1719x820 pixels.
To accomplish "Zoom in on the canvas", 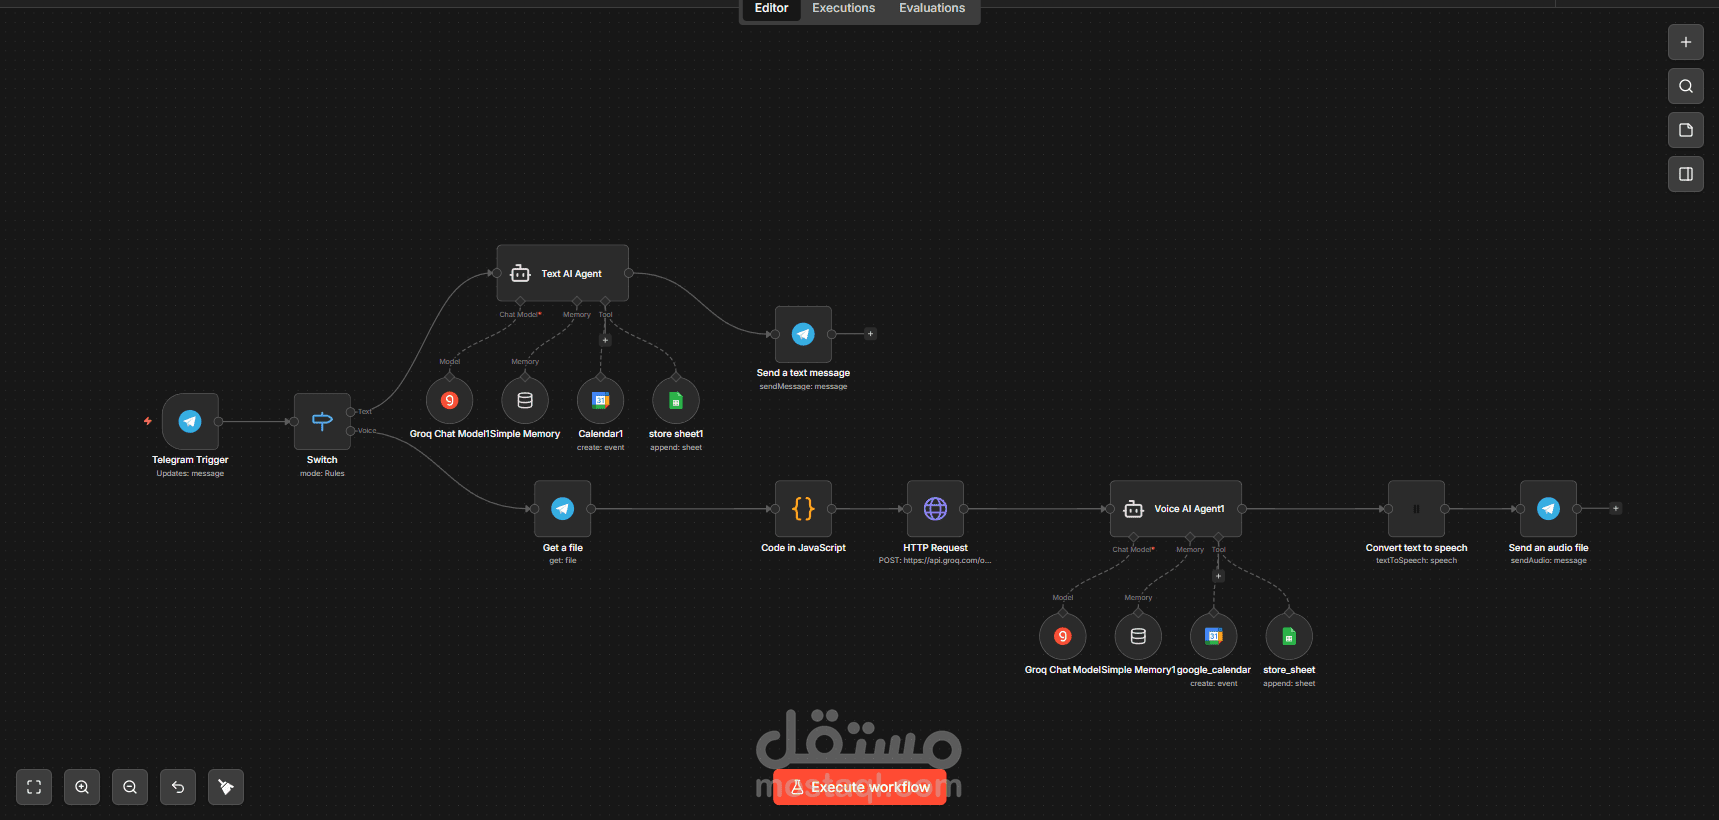I will tap(82, 787).
